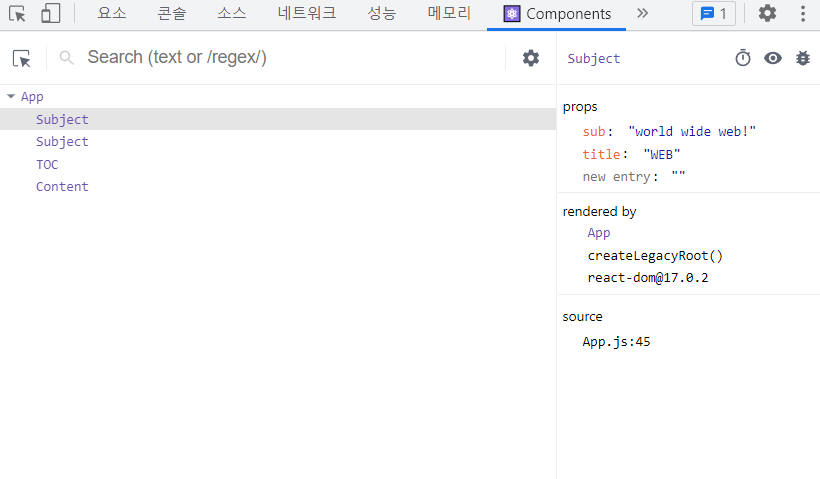Show more DevTools tabs chevron
This screenshot has height=479, width=820.
click(643, 14)
